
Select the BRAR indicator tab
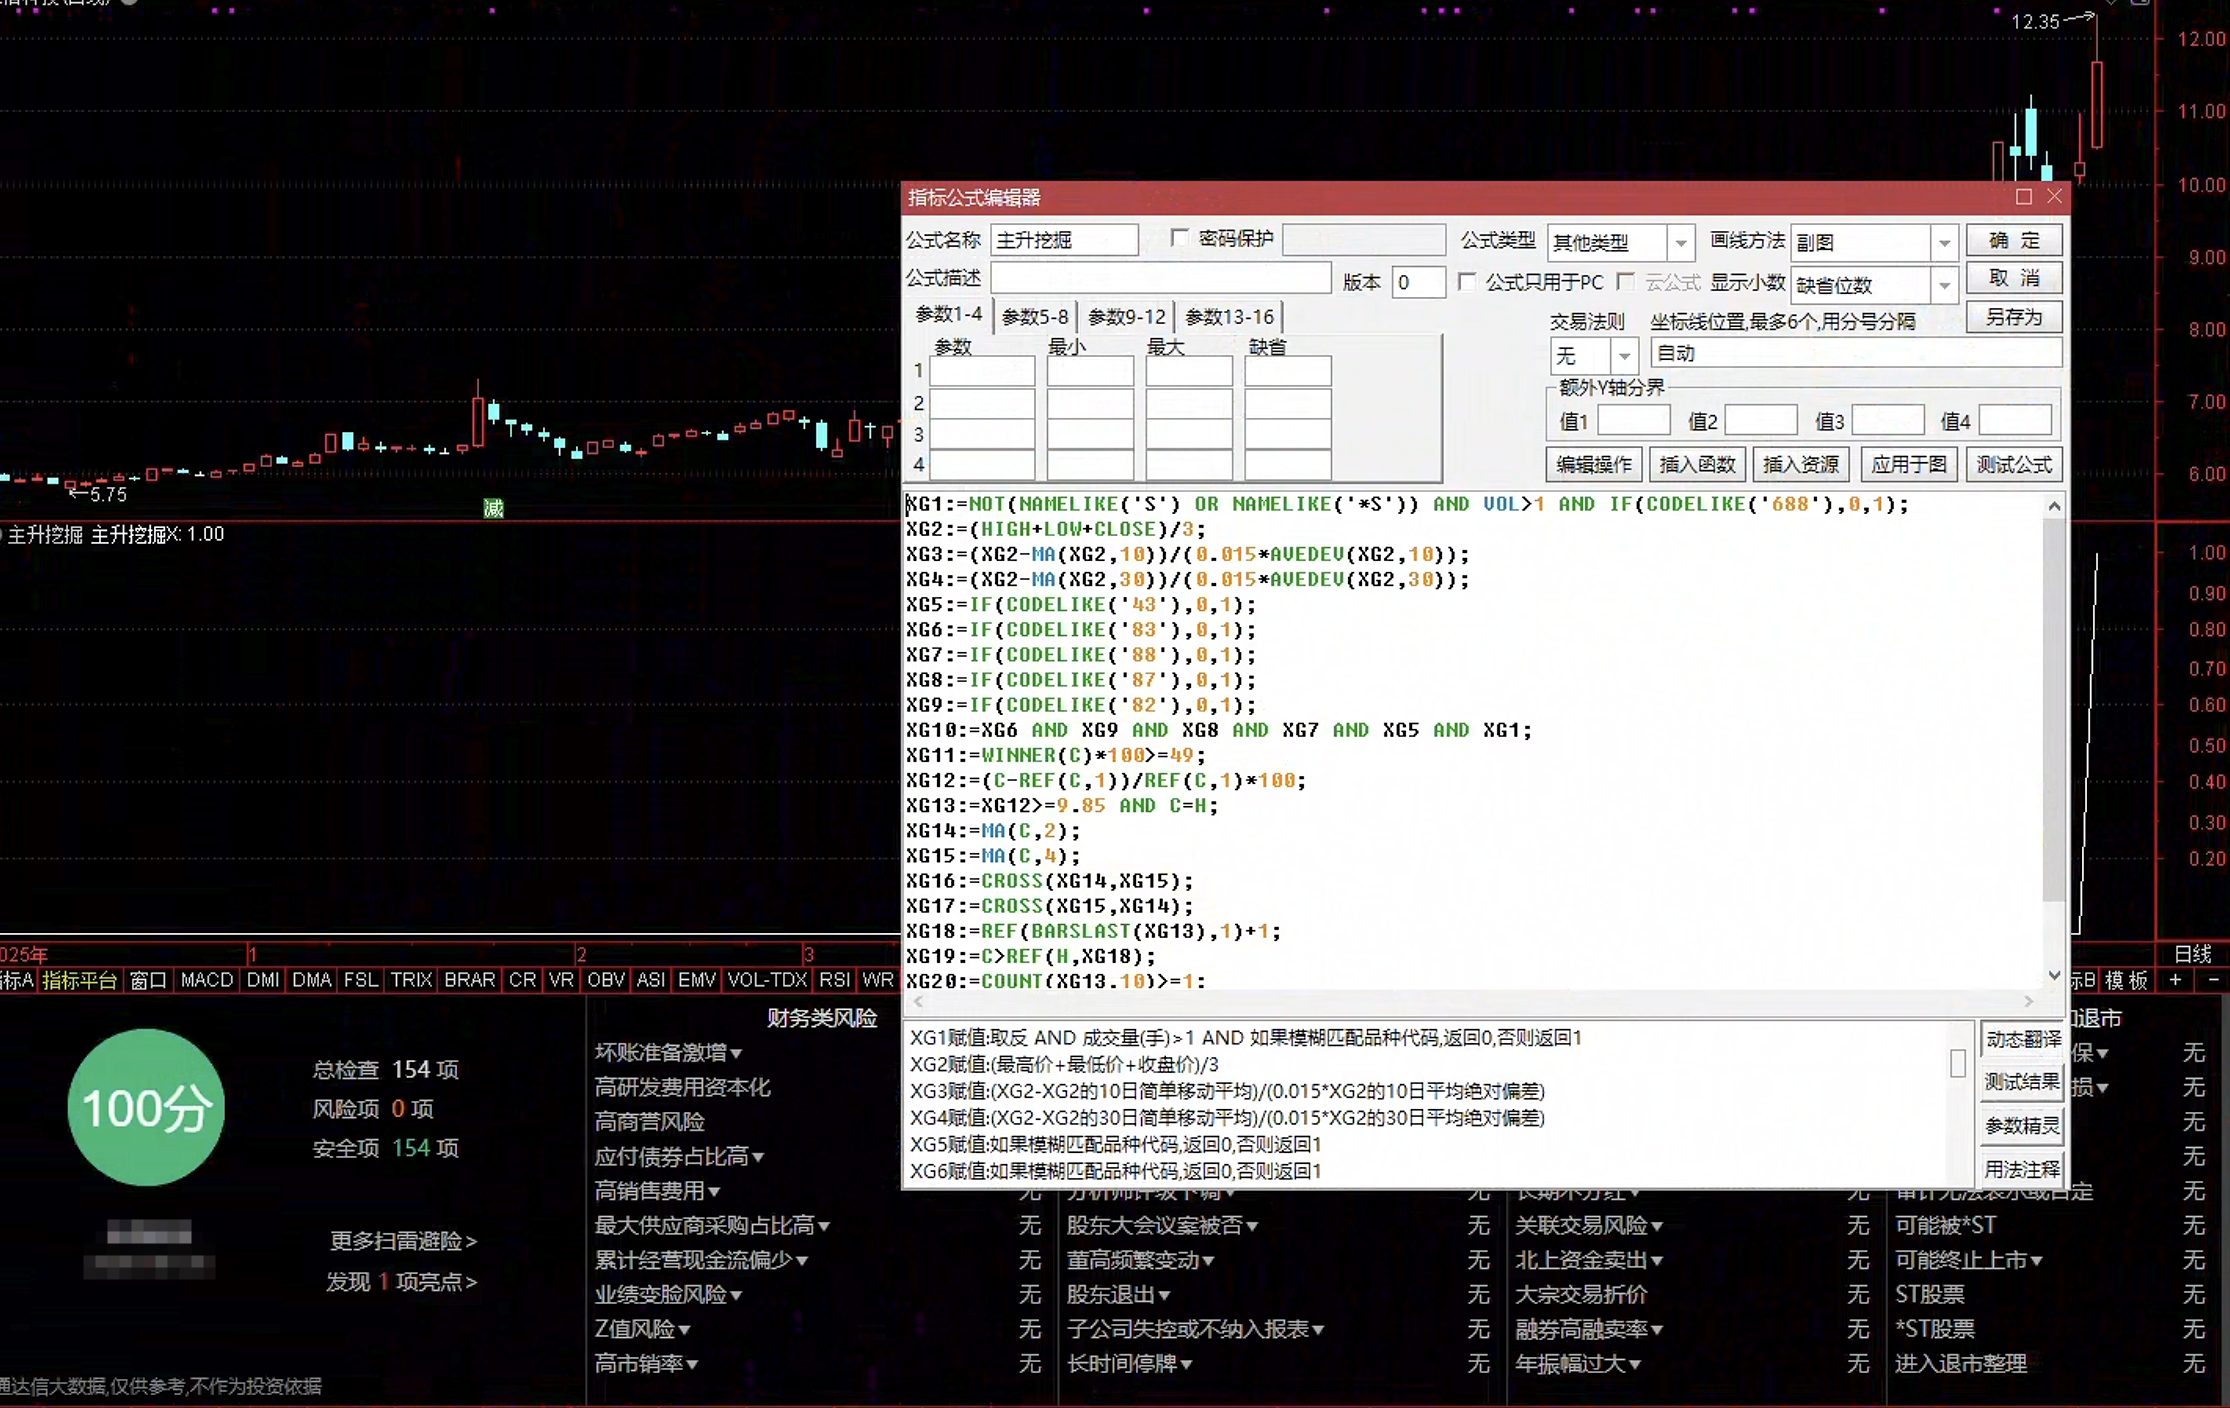click(x=469, y=980)
